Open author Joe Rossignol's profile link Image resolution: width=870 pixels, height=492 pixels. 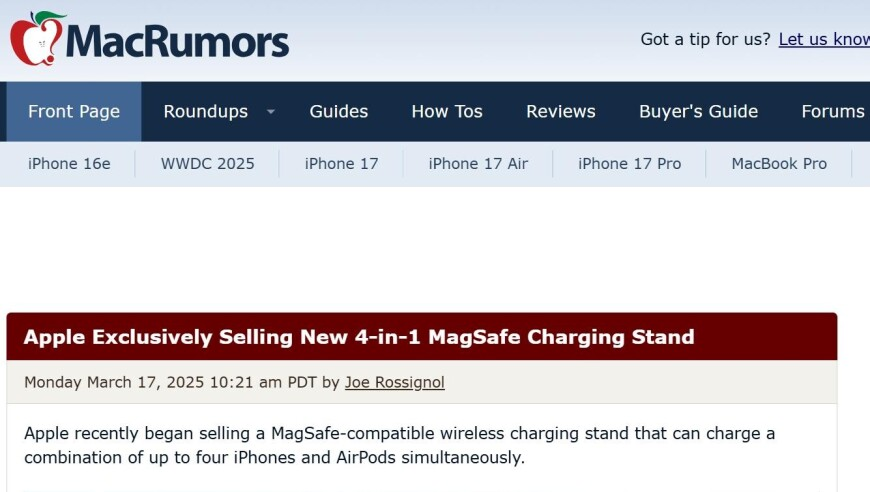point(394,382)
